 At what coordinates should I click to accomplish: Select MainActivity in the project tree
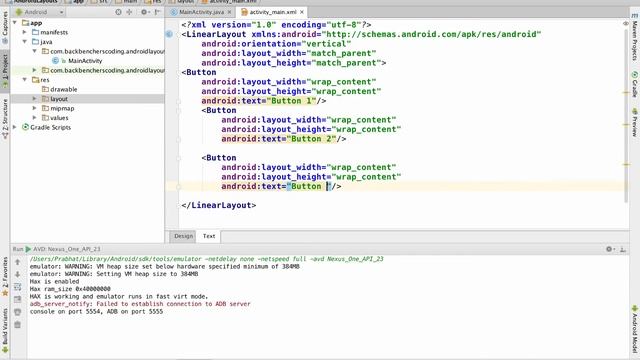tap(85, 61)
